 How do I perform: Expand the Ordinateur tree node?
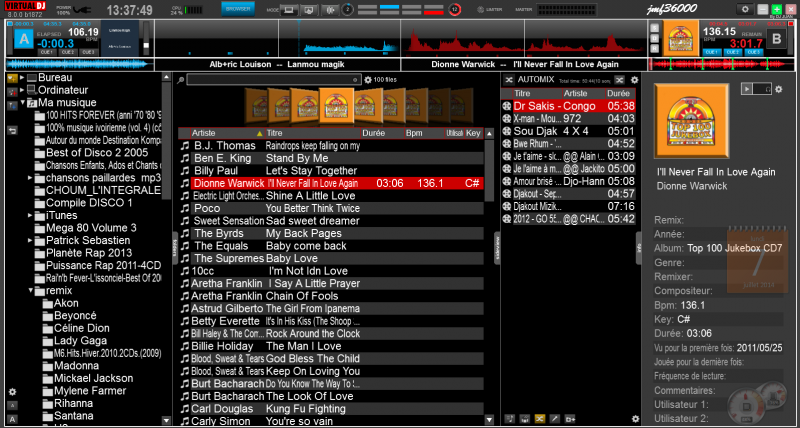(24, 90)
